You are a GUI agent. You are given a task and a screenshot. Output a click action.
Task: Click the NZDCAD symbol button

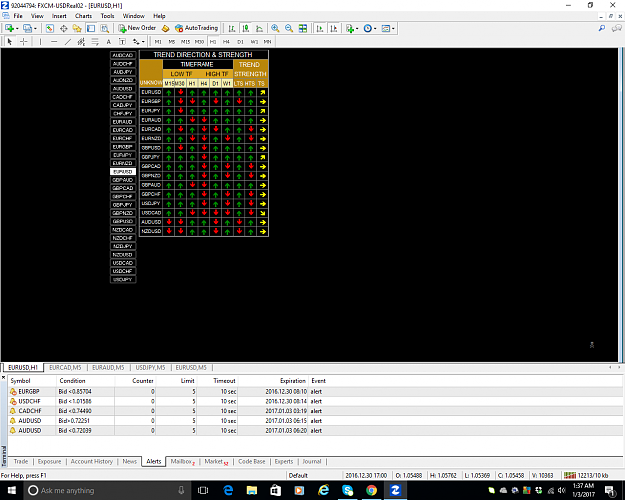123,230
